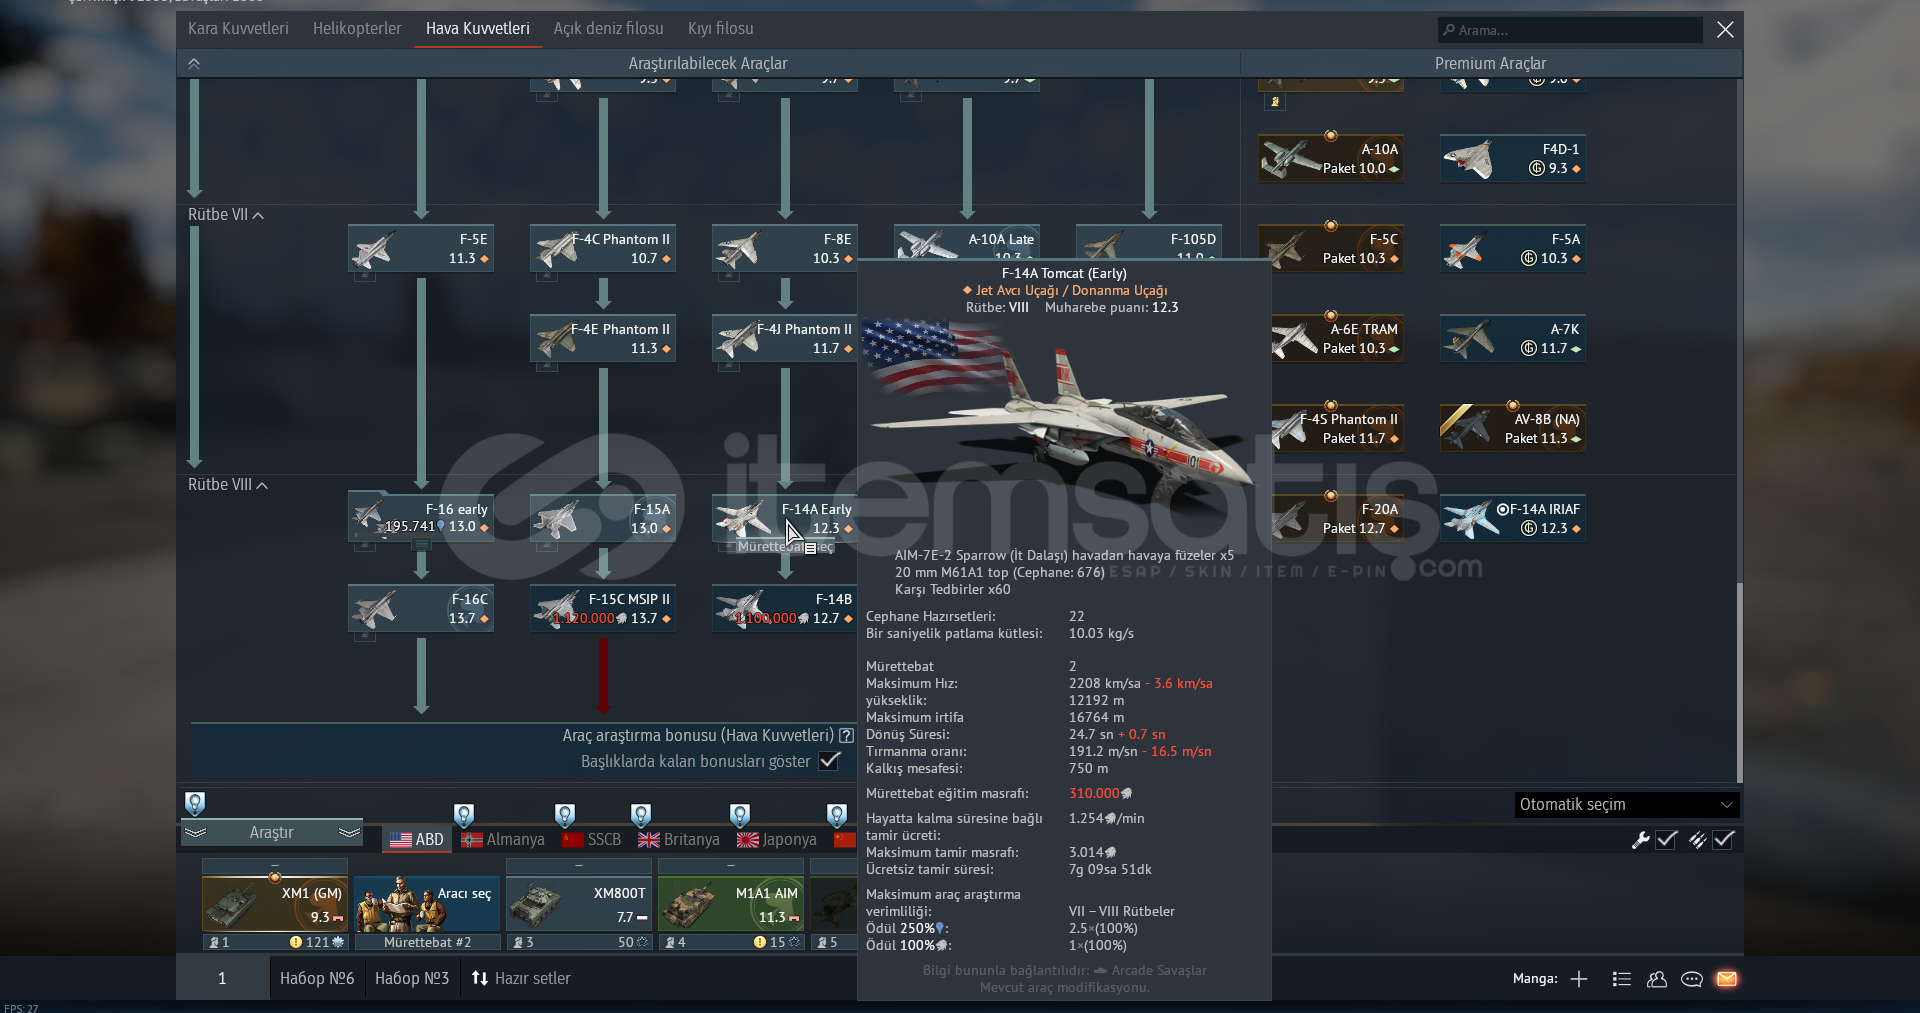Select the XM1 (GM) tank slot
This screenshot has height=1013, width=1920.
[275, 904]
